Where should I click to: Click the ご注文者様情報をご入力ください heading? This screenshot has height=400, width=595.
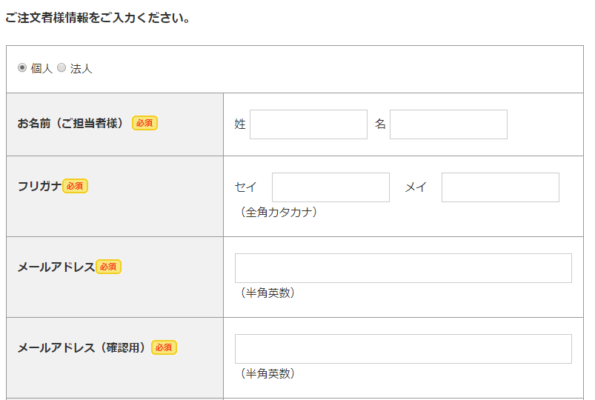98,18
